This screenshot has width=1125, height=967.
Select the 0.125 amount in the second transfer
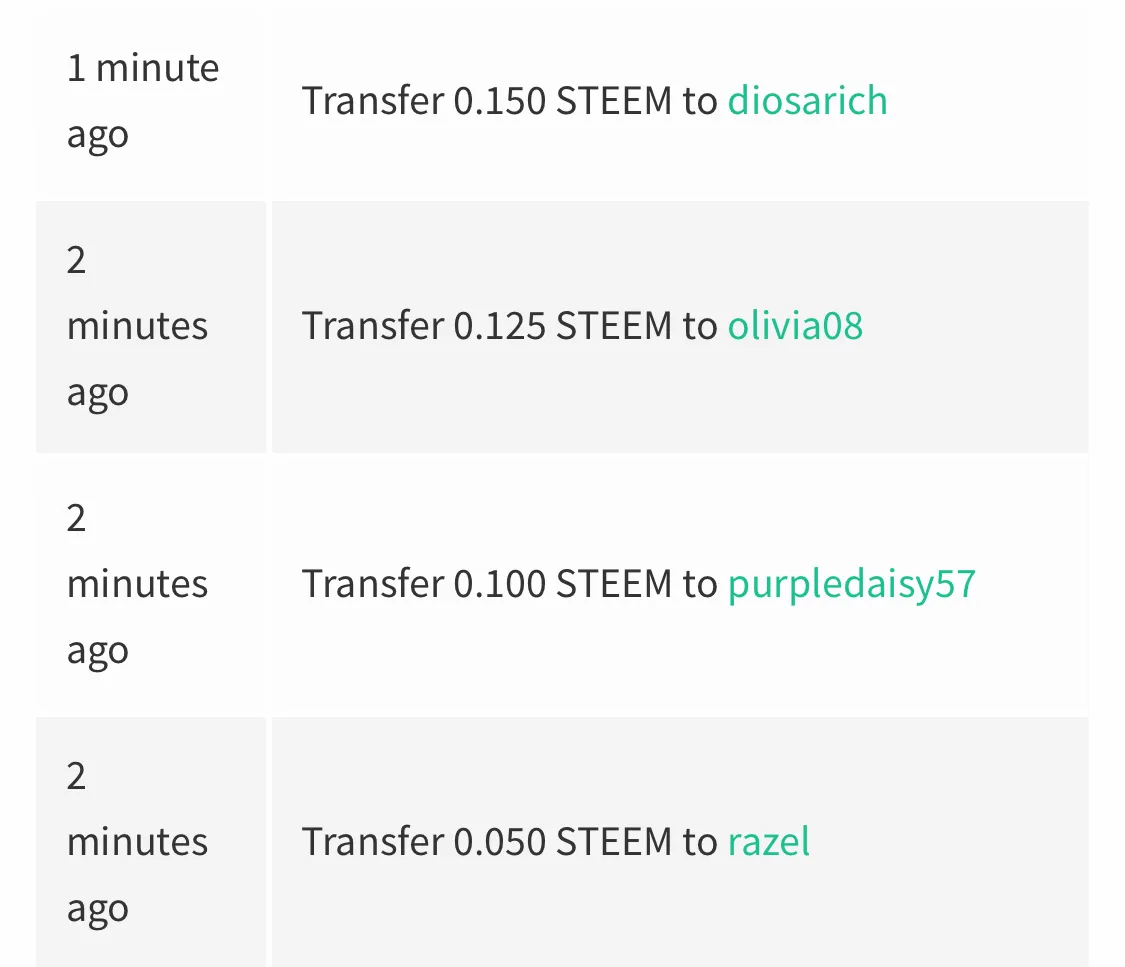pos(499,326)
